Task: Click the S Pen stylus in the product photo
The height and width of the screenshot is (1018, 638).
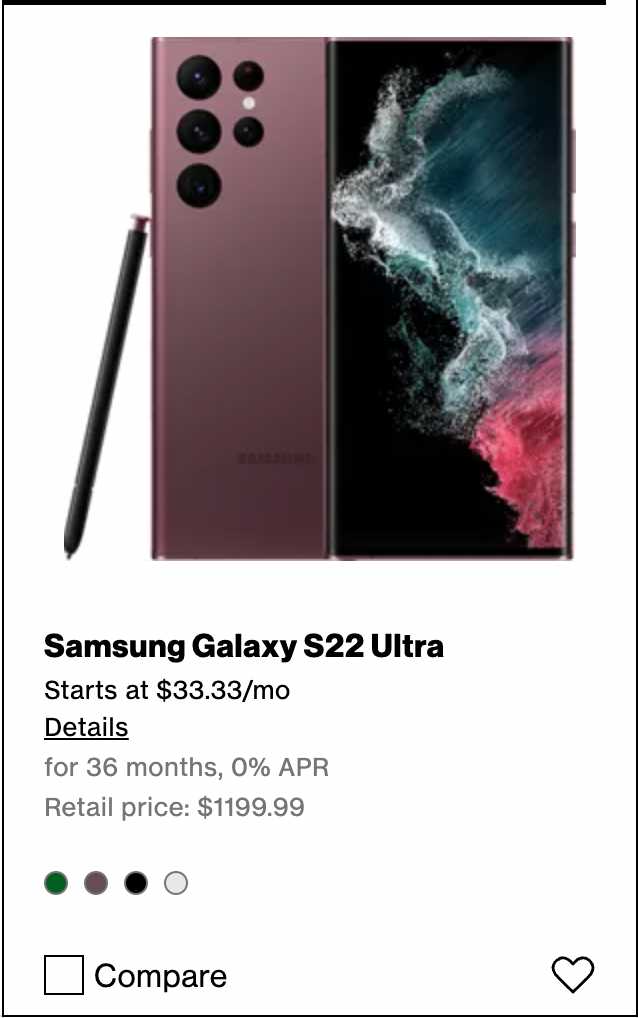Action: click(x=106, y=386)
